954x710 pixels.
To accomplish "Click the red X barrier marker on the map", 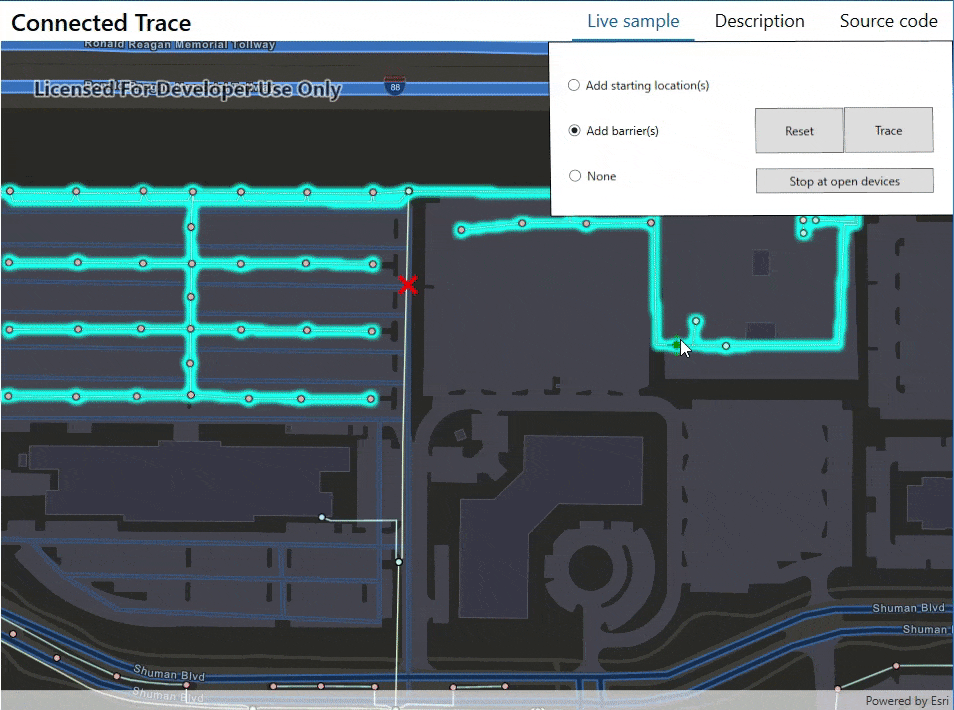I will pyautogui.click(x=407, y=286).
